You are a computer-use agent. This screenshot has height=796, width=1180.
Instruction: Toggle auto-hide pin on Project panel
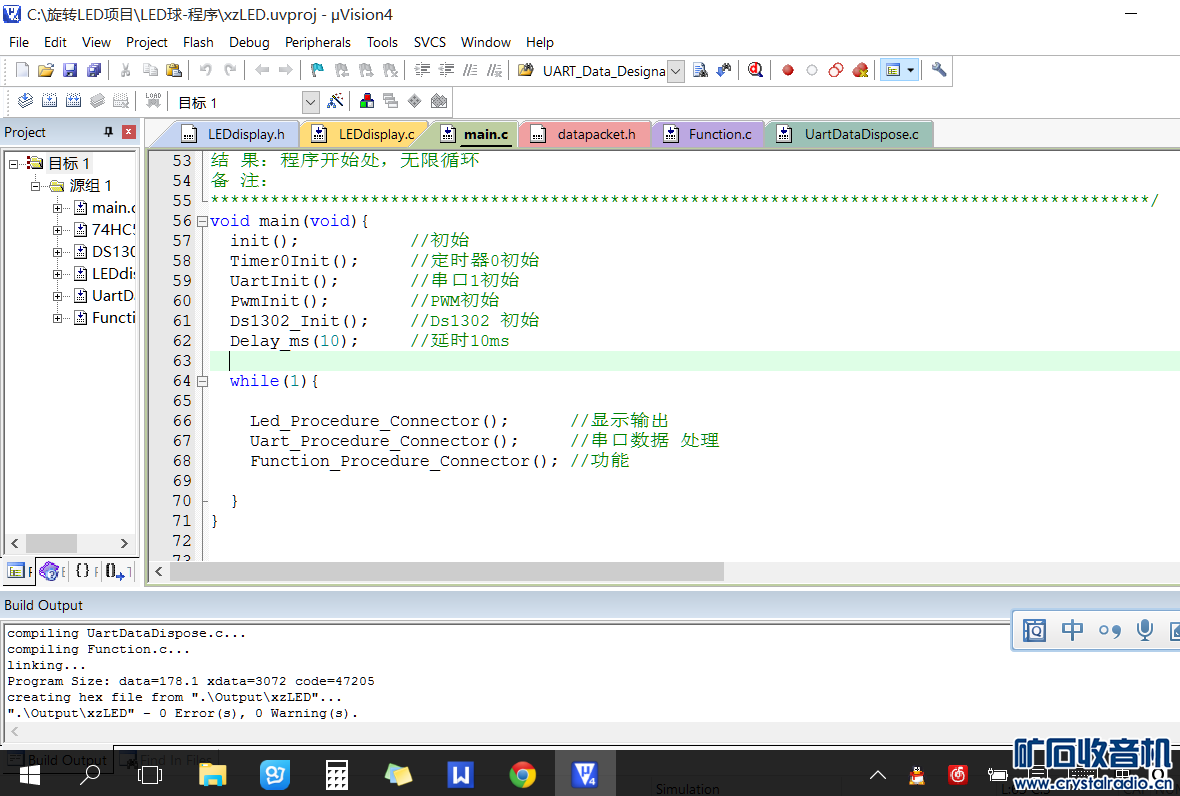point(109,132)
